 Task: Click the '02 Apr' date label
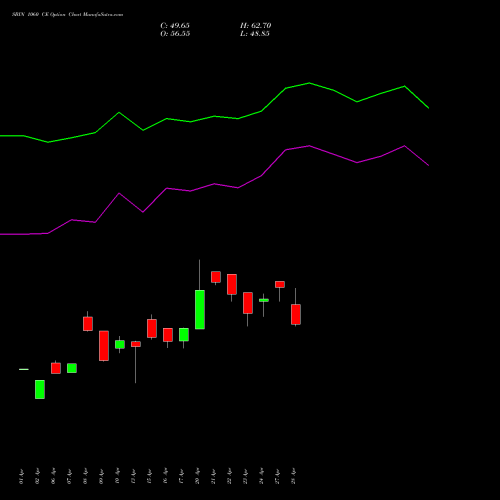point(37,476)
